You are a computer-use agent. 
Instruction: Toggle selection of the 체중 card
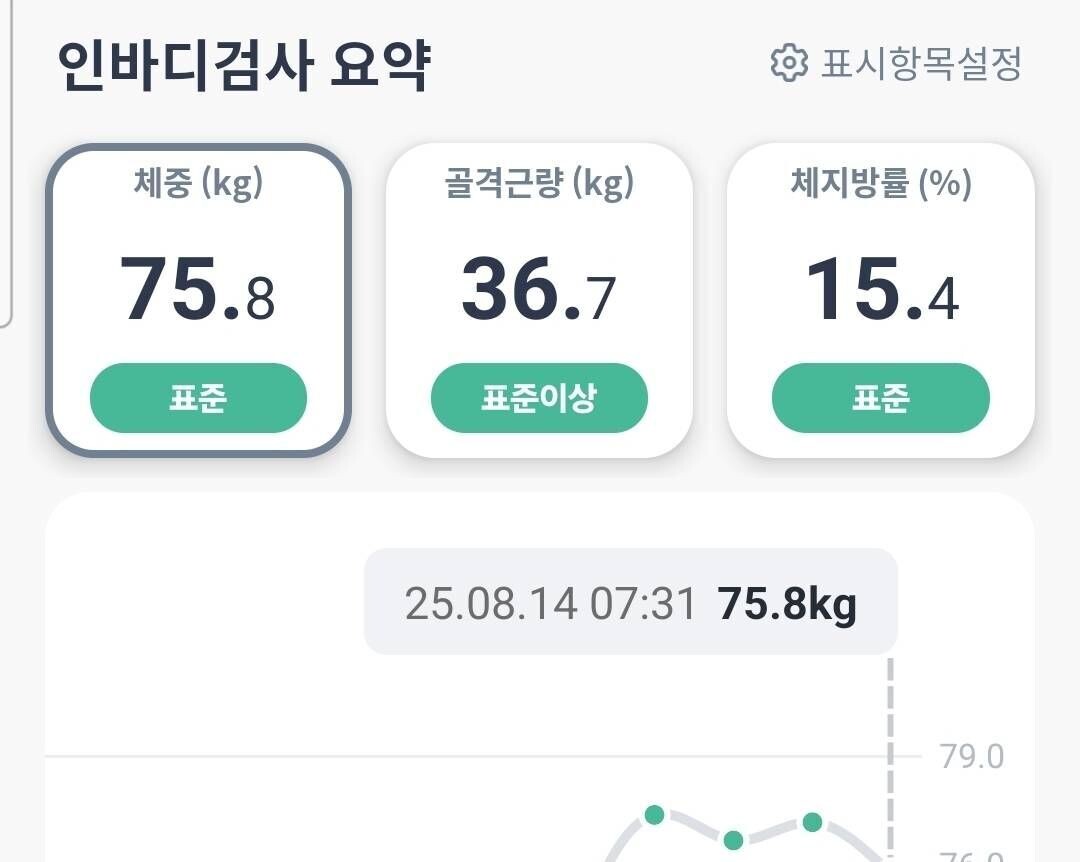198,297
